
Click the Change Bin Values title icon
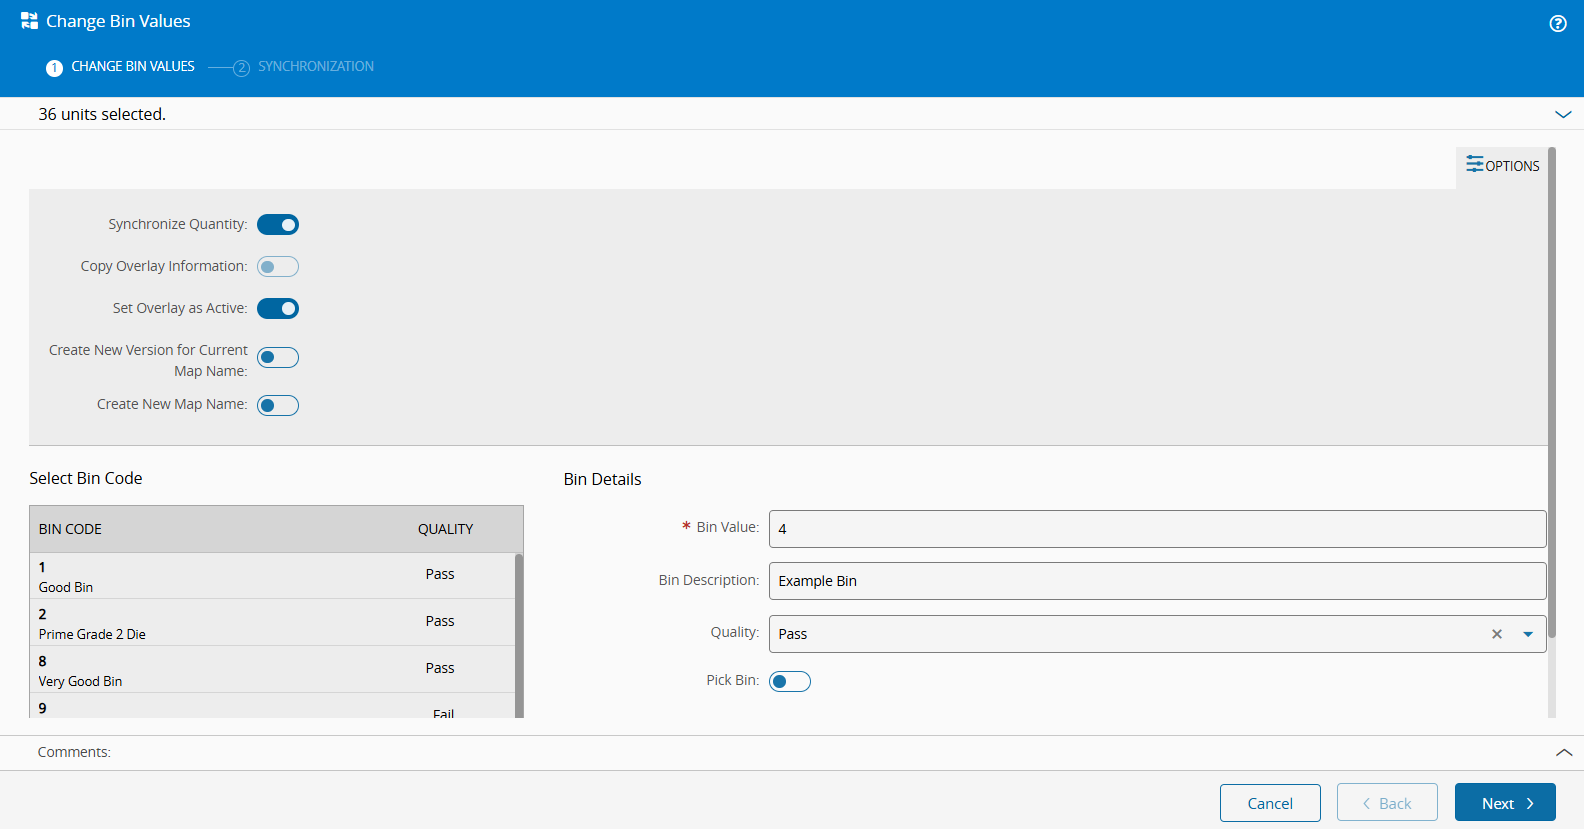pyautogui.click(x=29, y=21)
